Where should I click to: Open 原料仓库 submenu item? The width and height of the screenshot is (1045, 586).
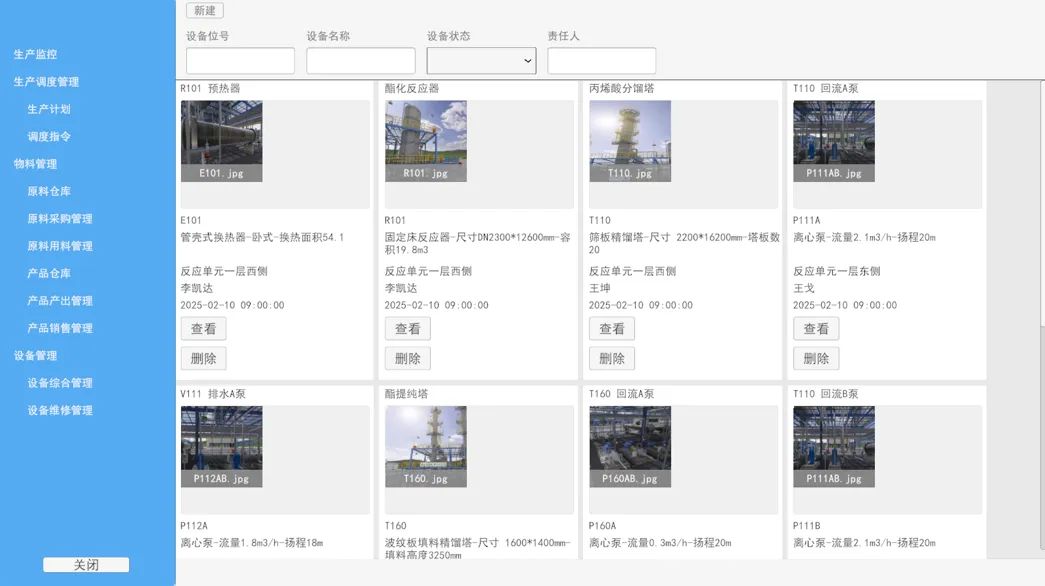tap(49, 191)
